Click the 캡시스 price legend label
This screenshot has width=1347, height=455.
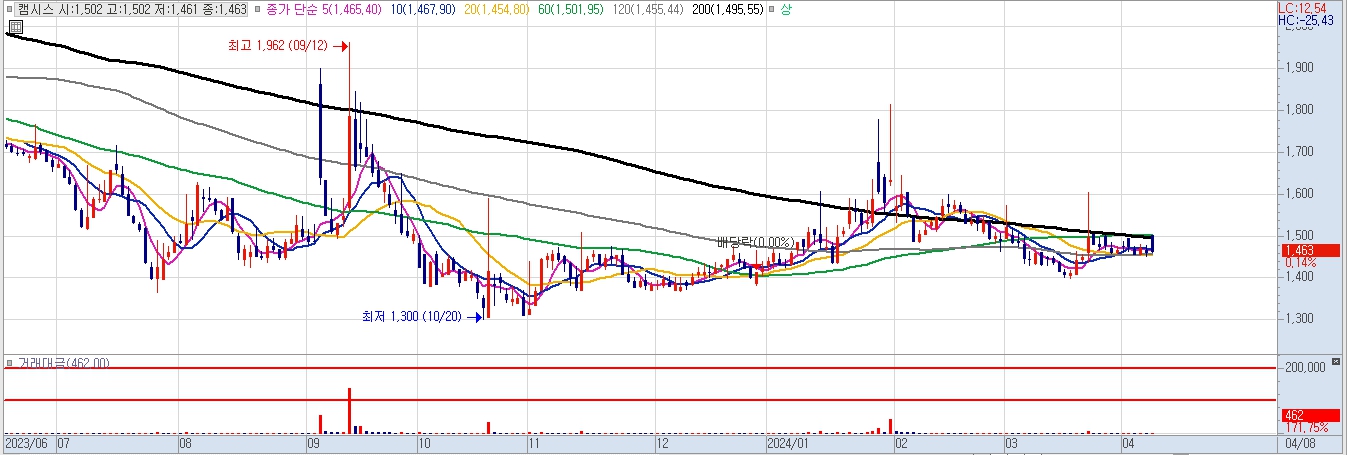point(133,8)
